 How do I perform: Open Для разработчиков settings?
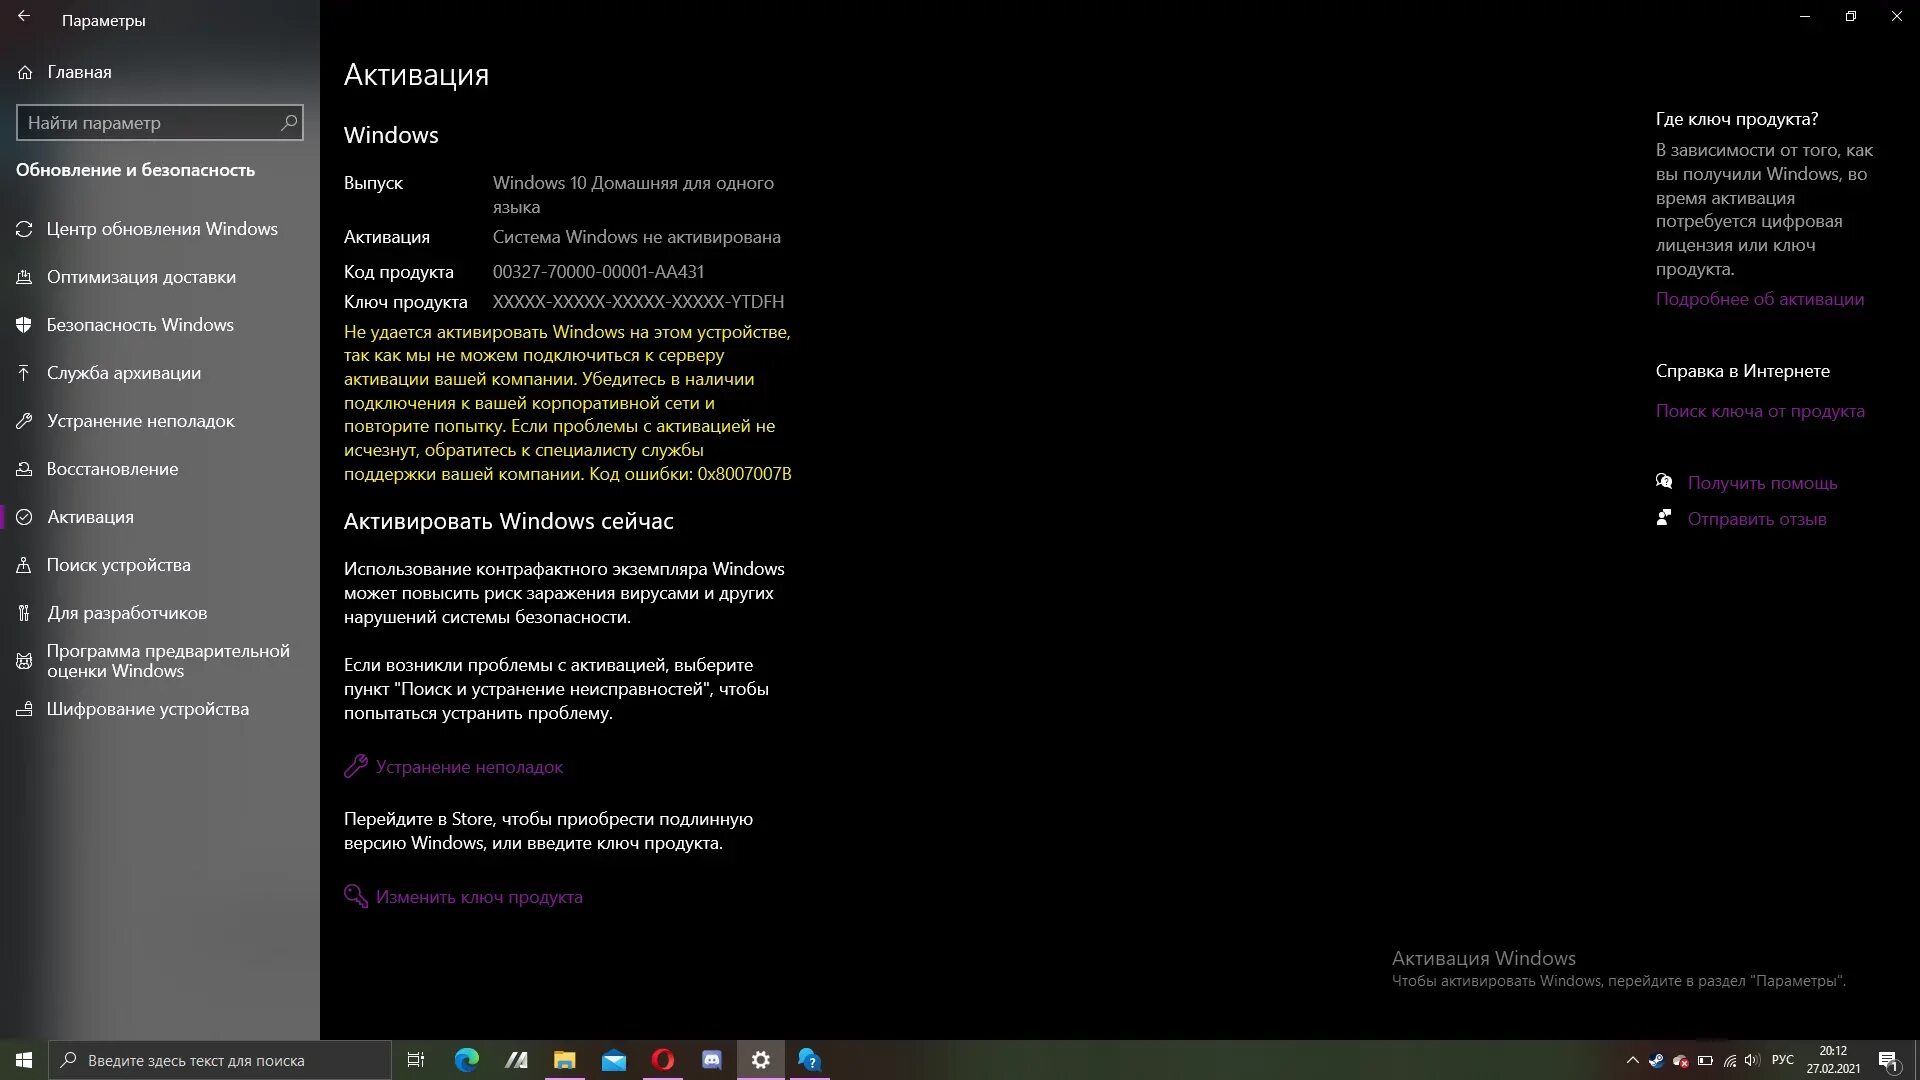click(x=126, y=613)
